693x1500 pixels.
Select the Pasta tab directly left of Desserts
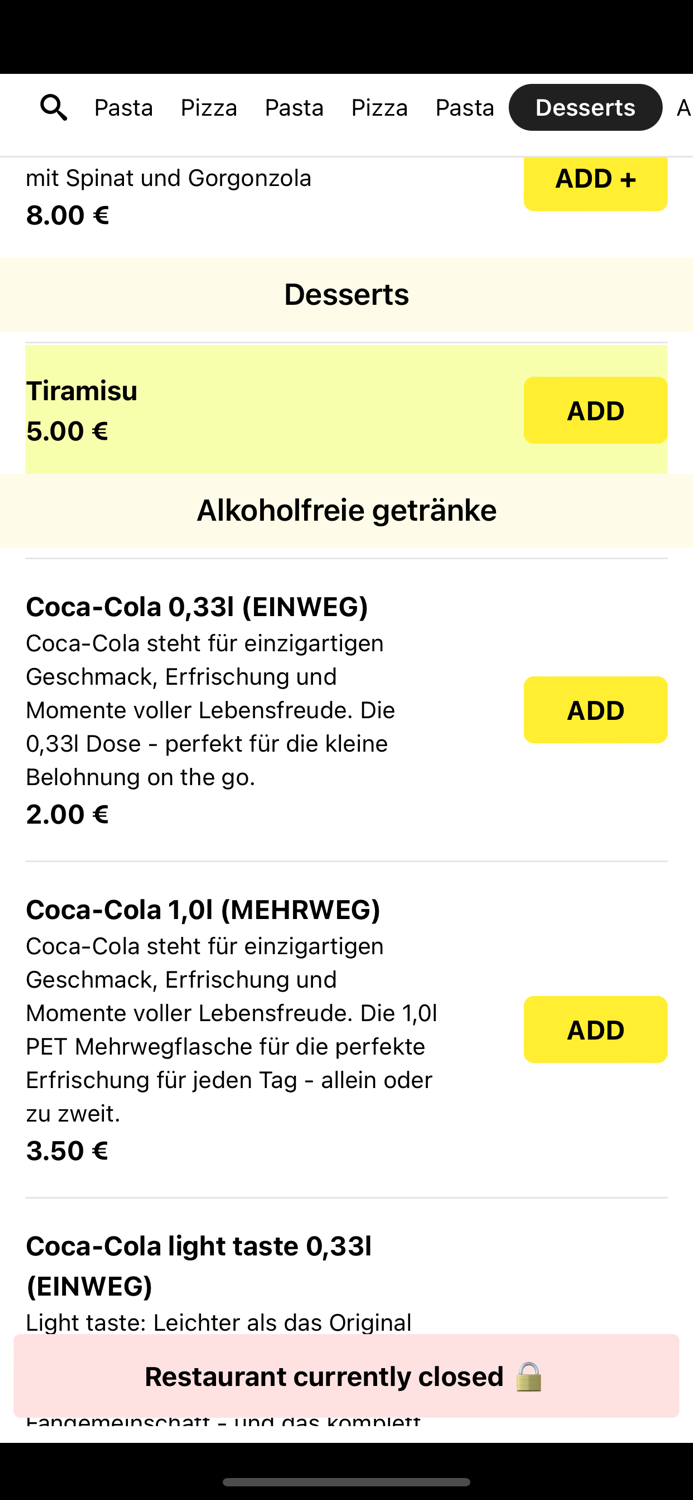point(464,107)
